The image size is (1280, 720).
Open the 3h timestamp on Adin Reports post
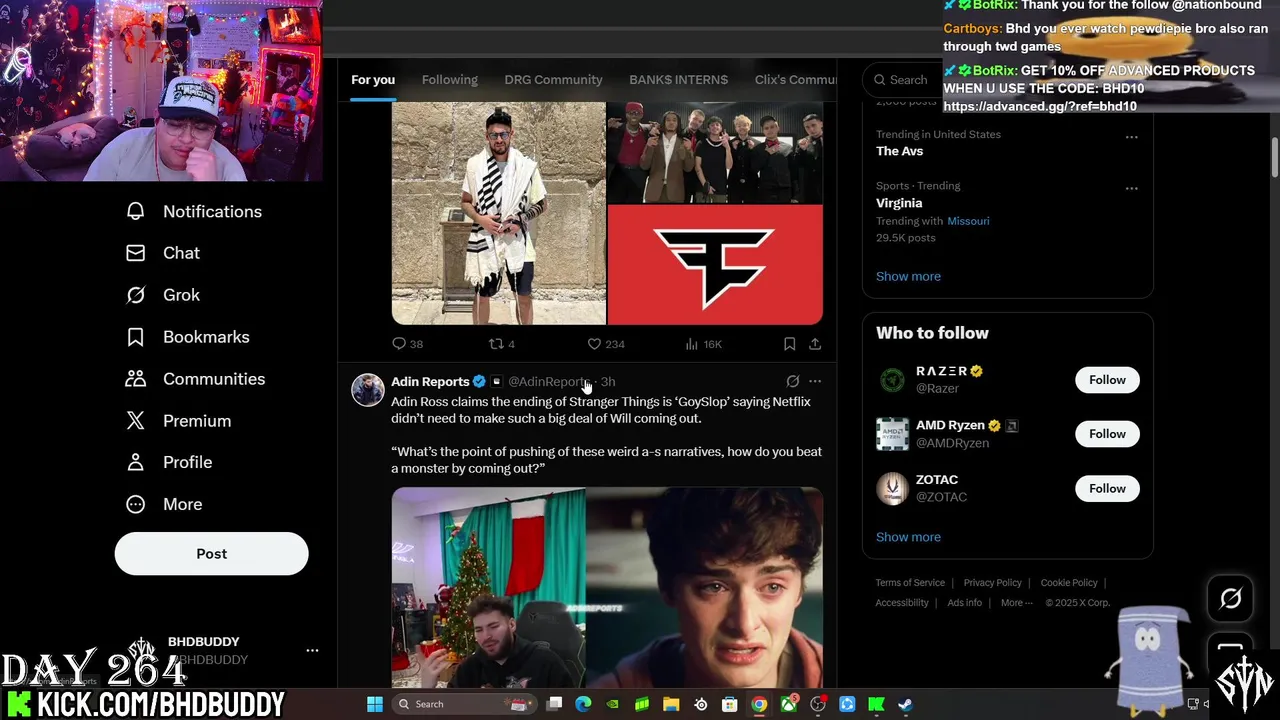click(x=608, y=382)
